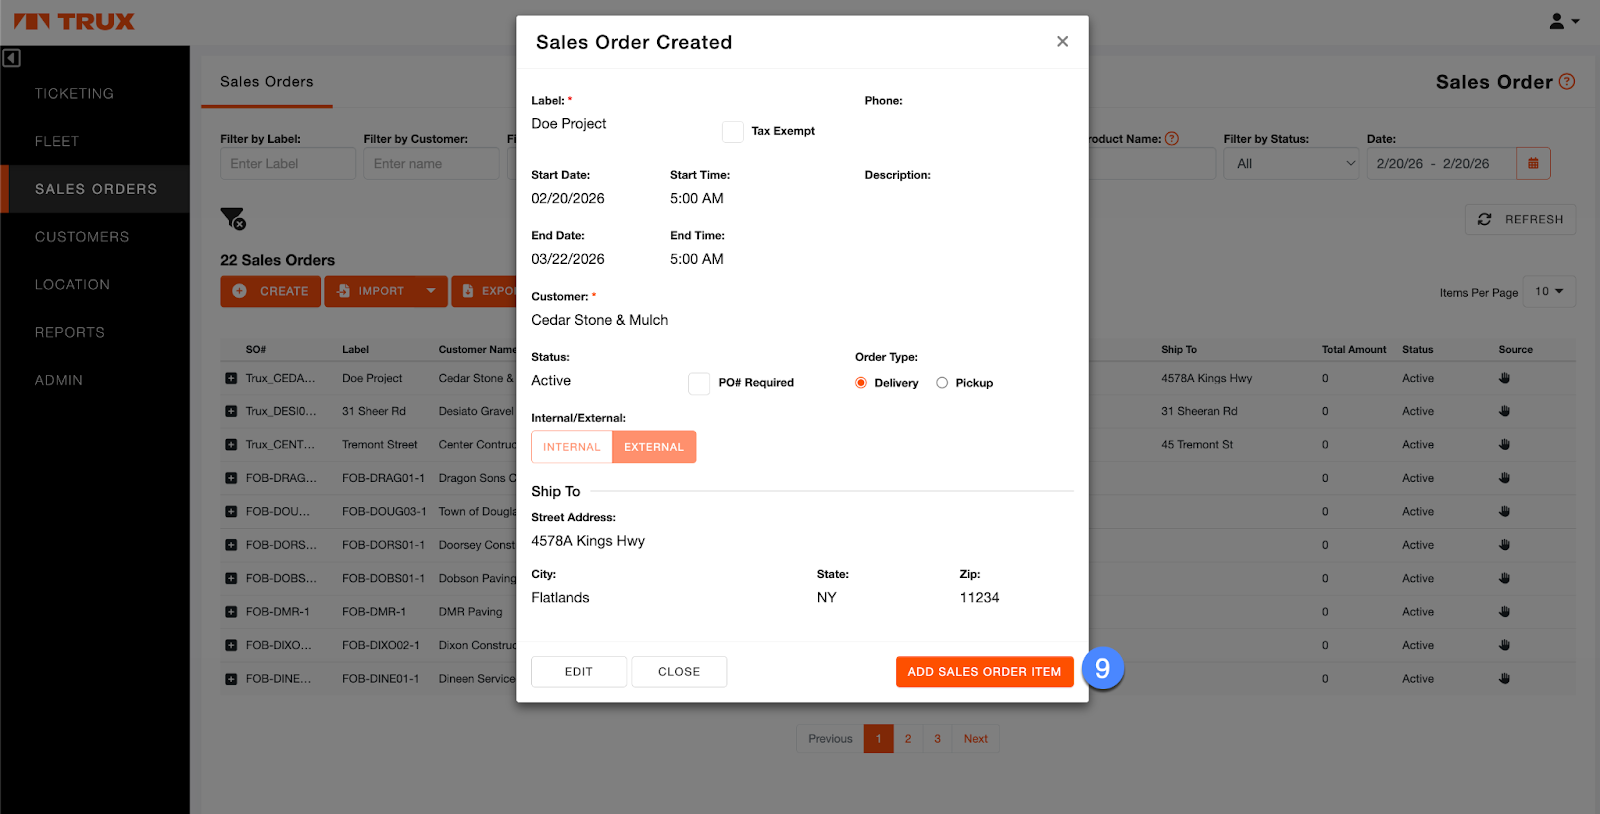Expand the Import button dropdown arrow
Image resolution: width=1600 pixels, height=814 pixels.
(431, 291)
